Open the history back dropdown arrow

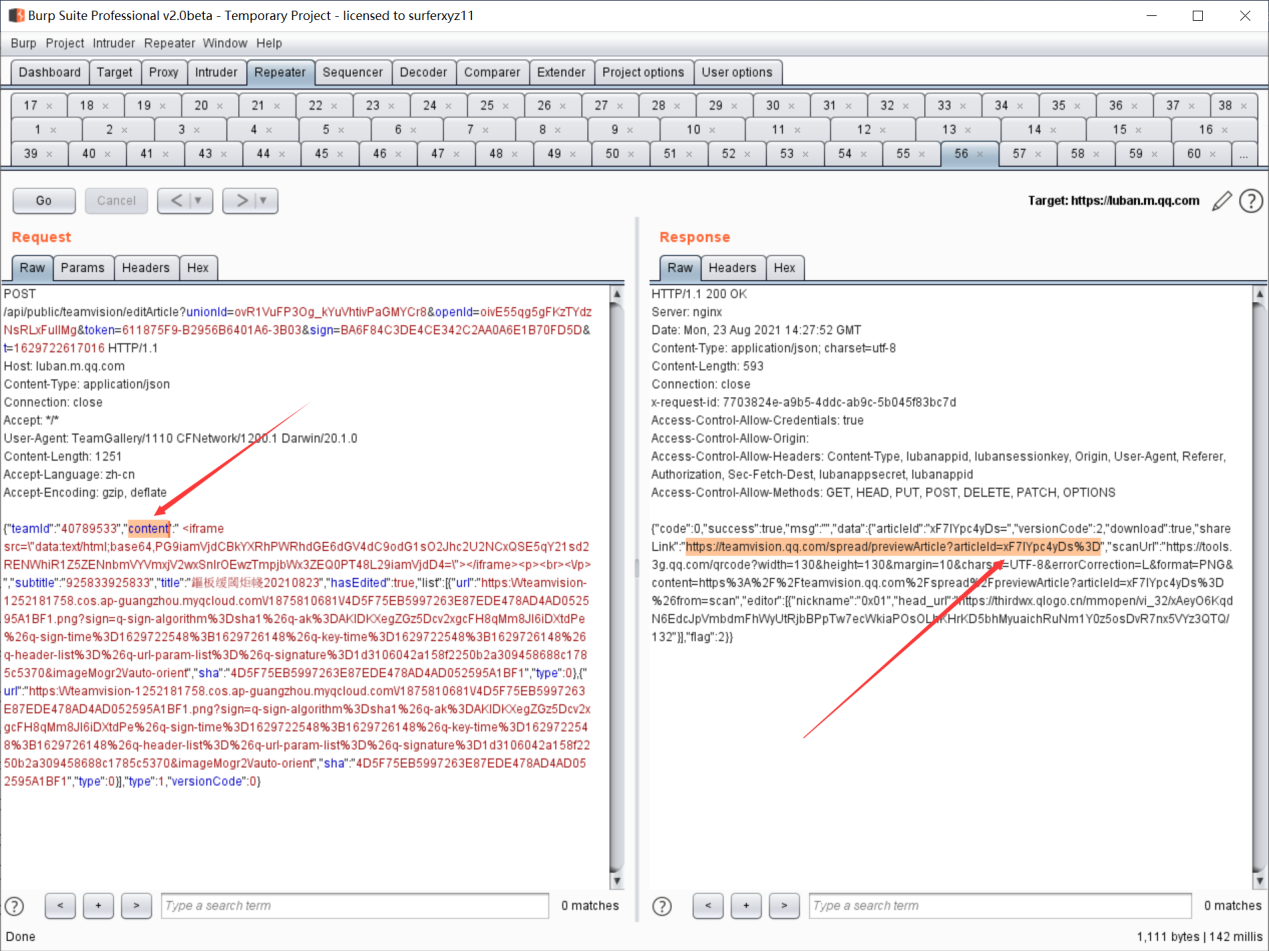click(198, 201)
